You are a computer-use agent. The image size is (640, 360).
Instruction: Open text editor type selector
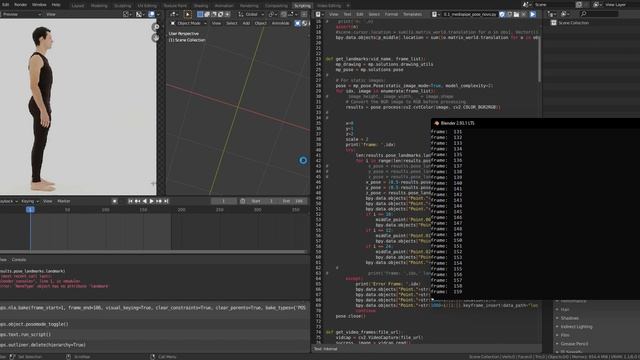pyautogui.click(x=319, y=14)
